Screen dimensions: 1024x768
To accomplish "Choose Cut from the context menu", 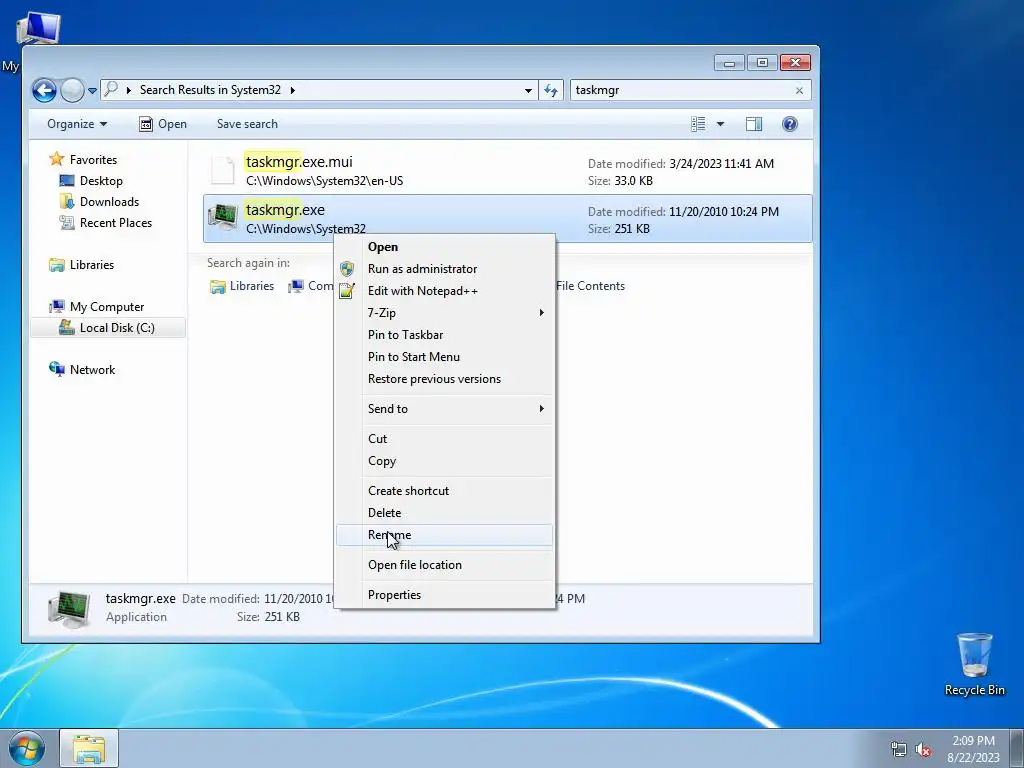I will tap(444, 439).
